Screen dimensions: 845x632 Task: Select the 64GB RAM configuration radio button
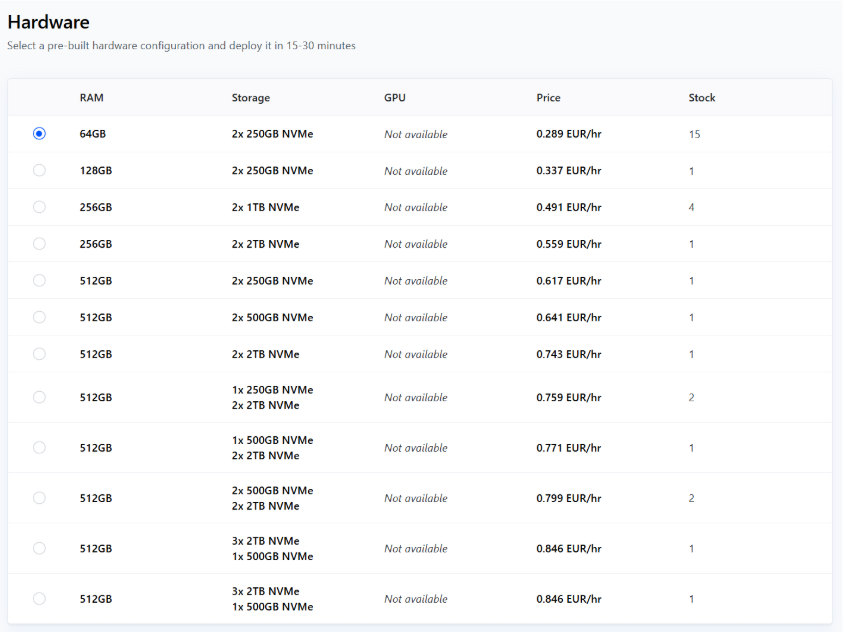click(x=39, y=134)
